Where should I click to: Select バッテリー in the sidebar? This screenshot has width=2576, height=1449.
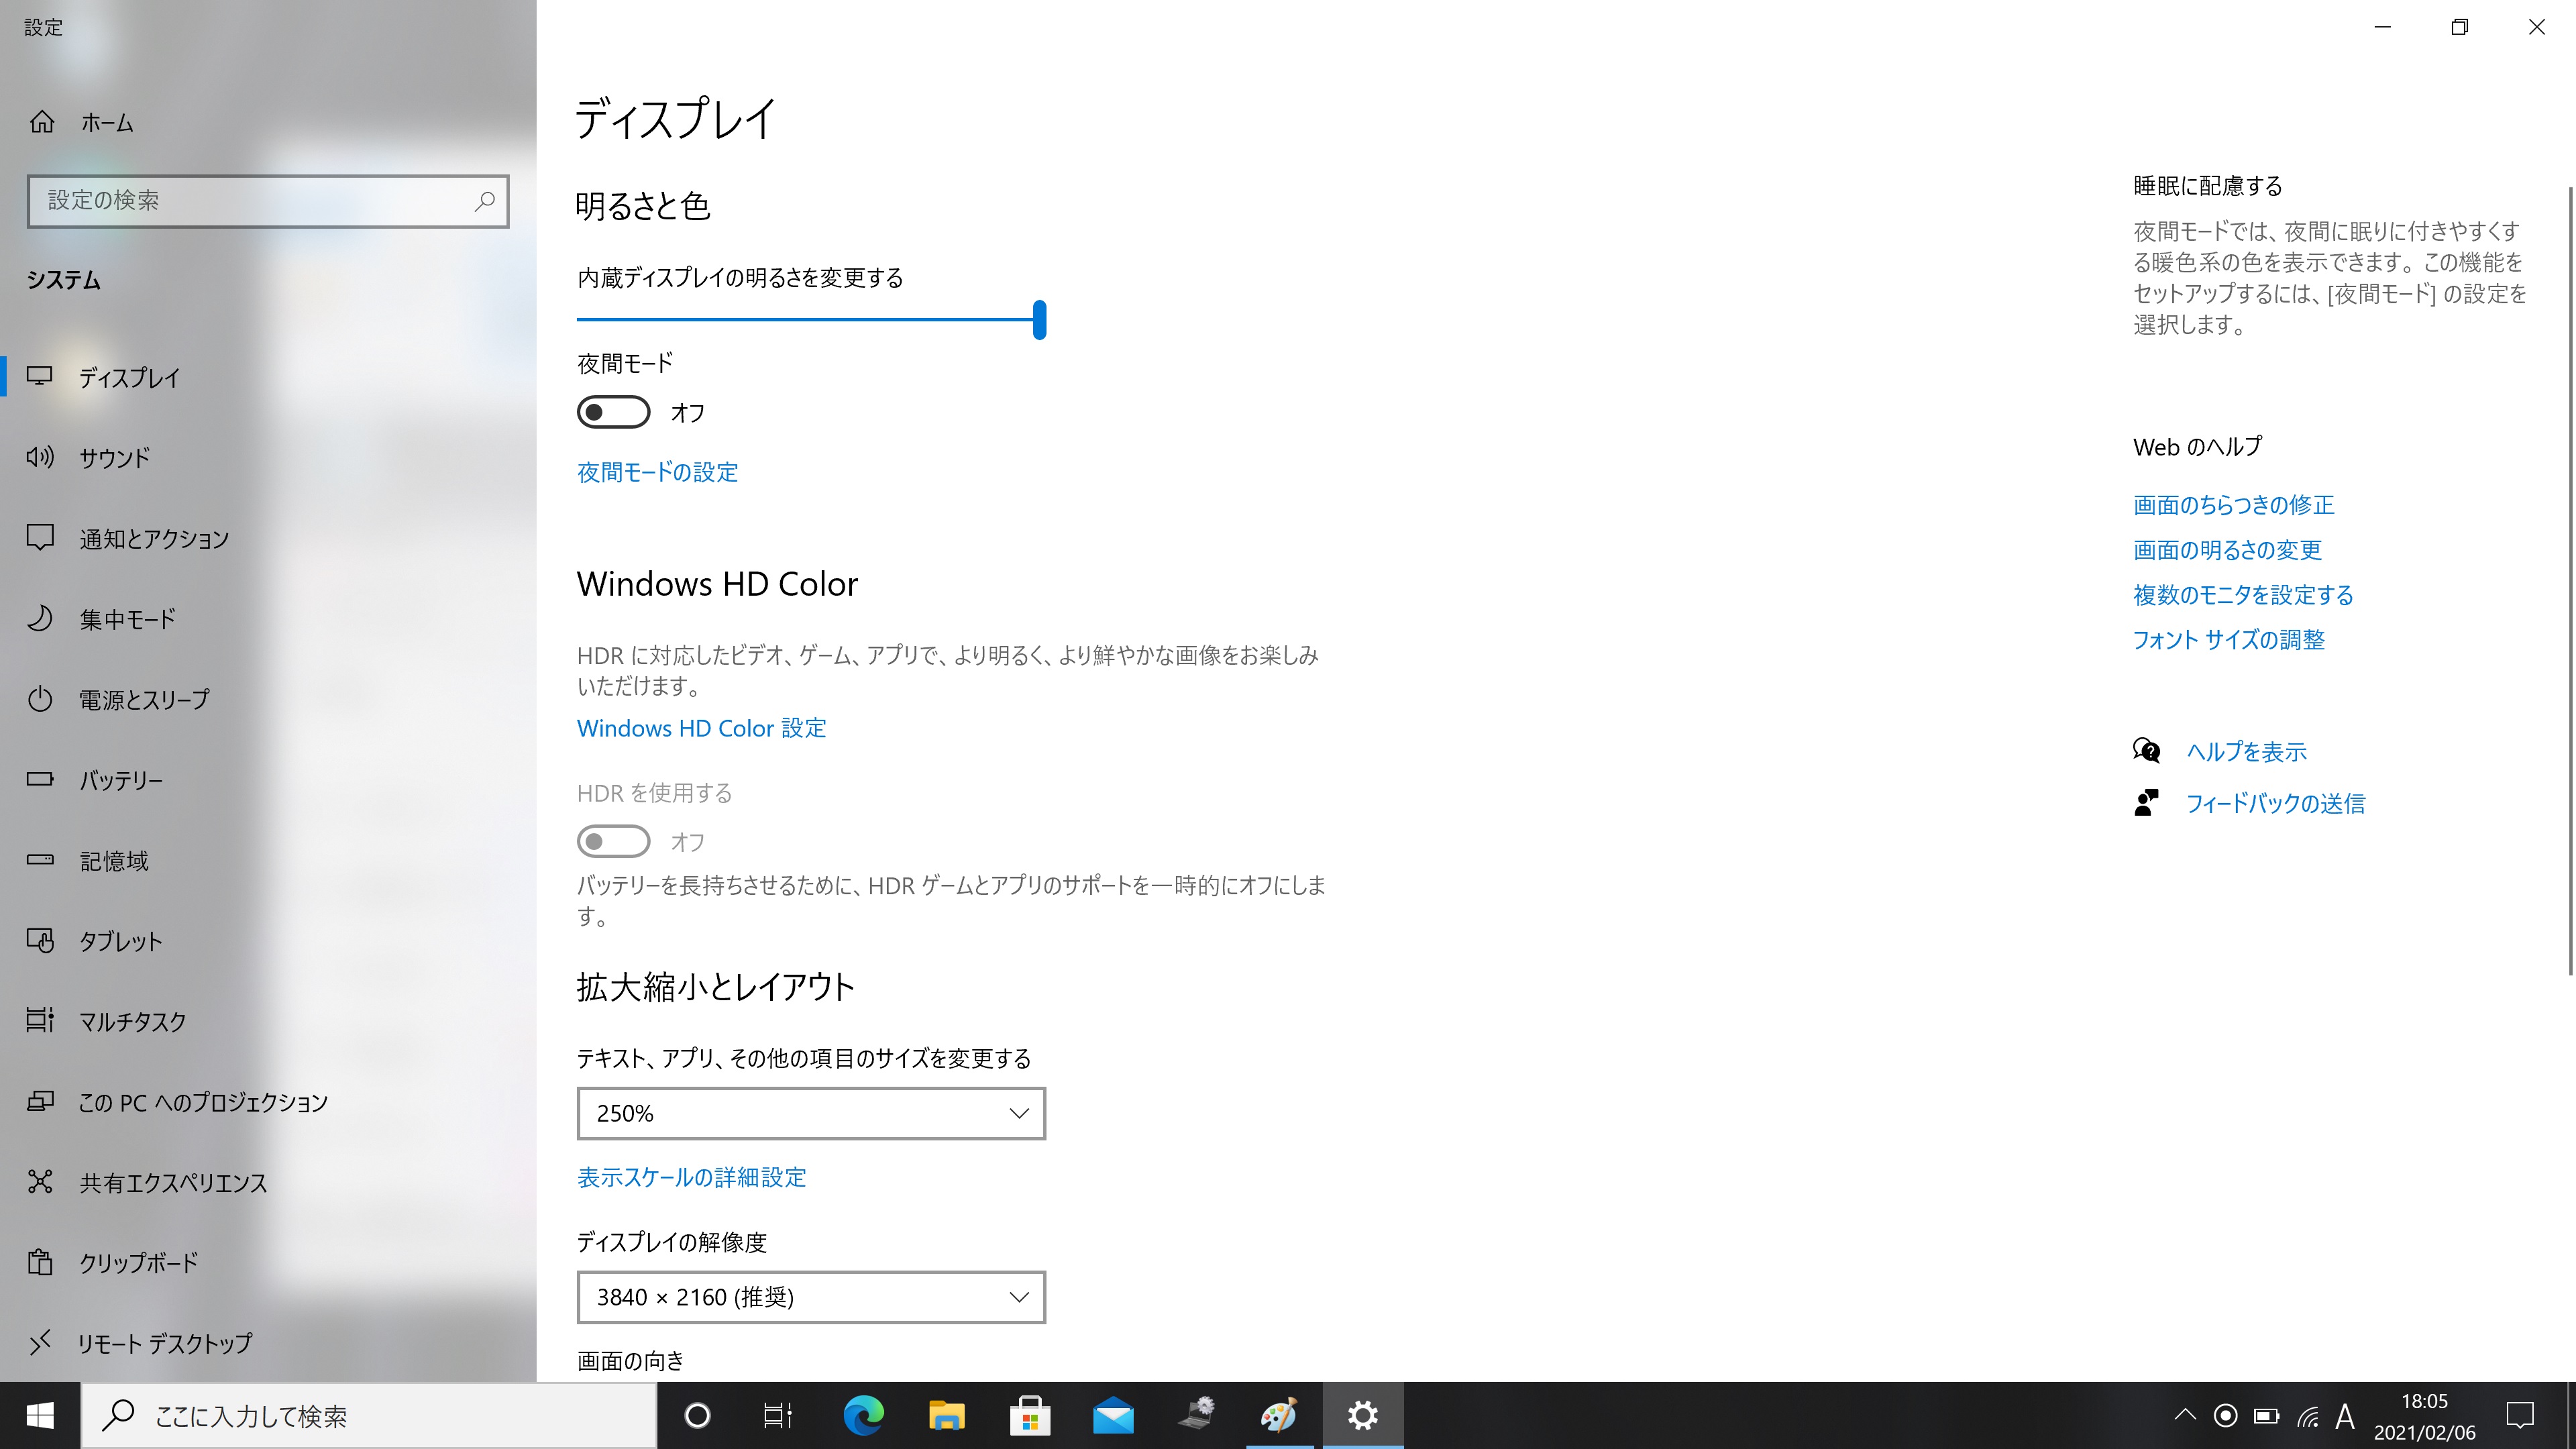(268, 780)
